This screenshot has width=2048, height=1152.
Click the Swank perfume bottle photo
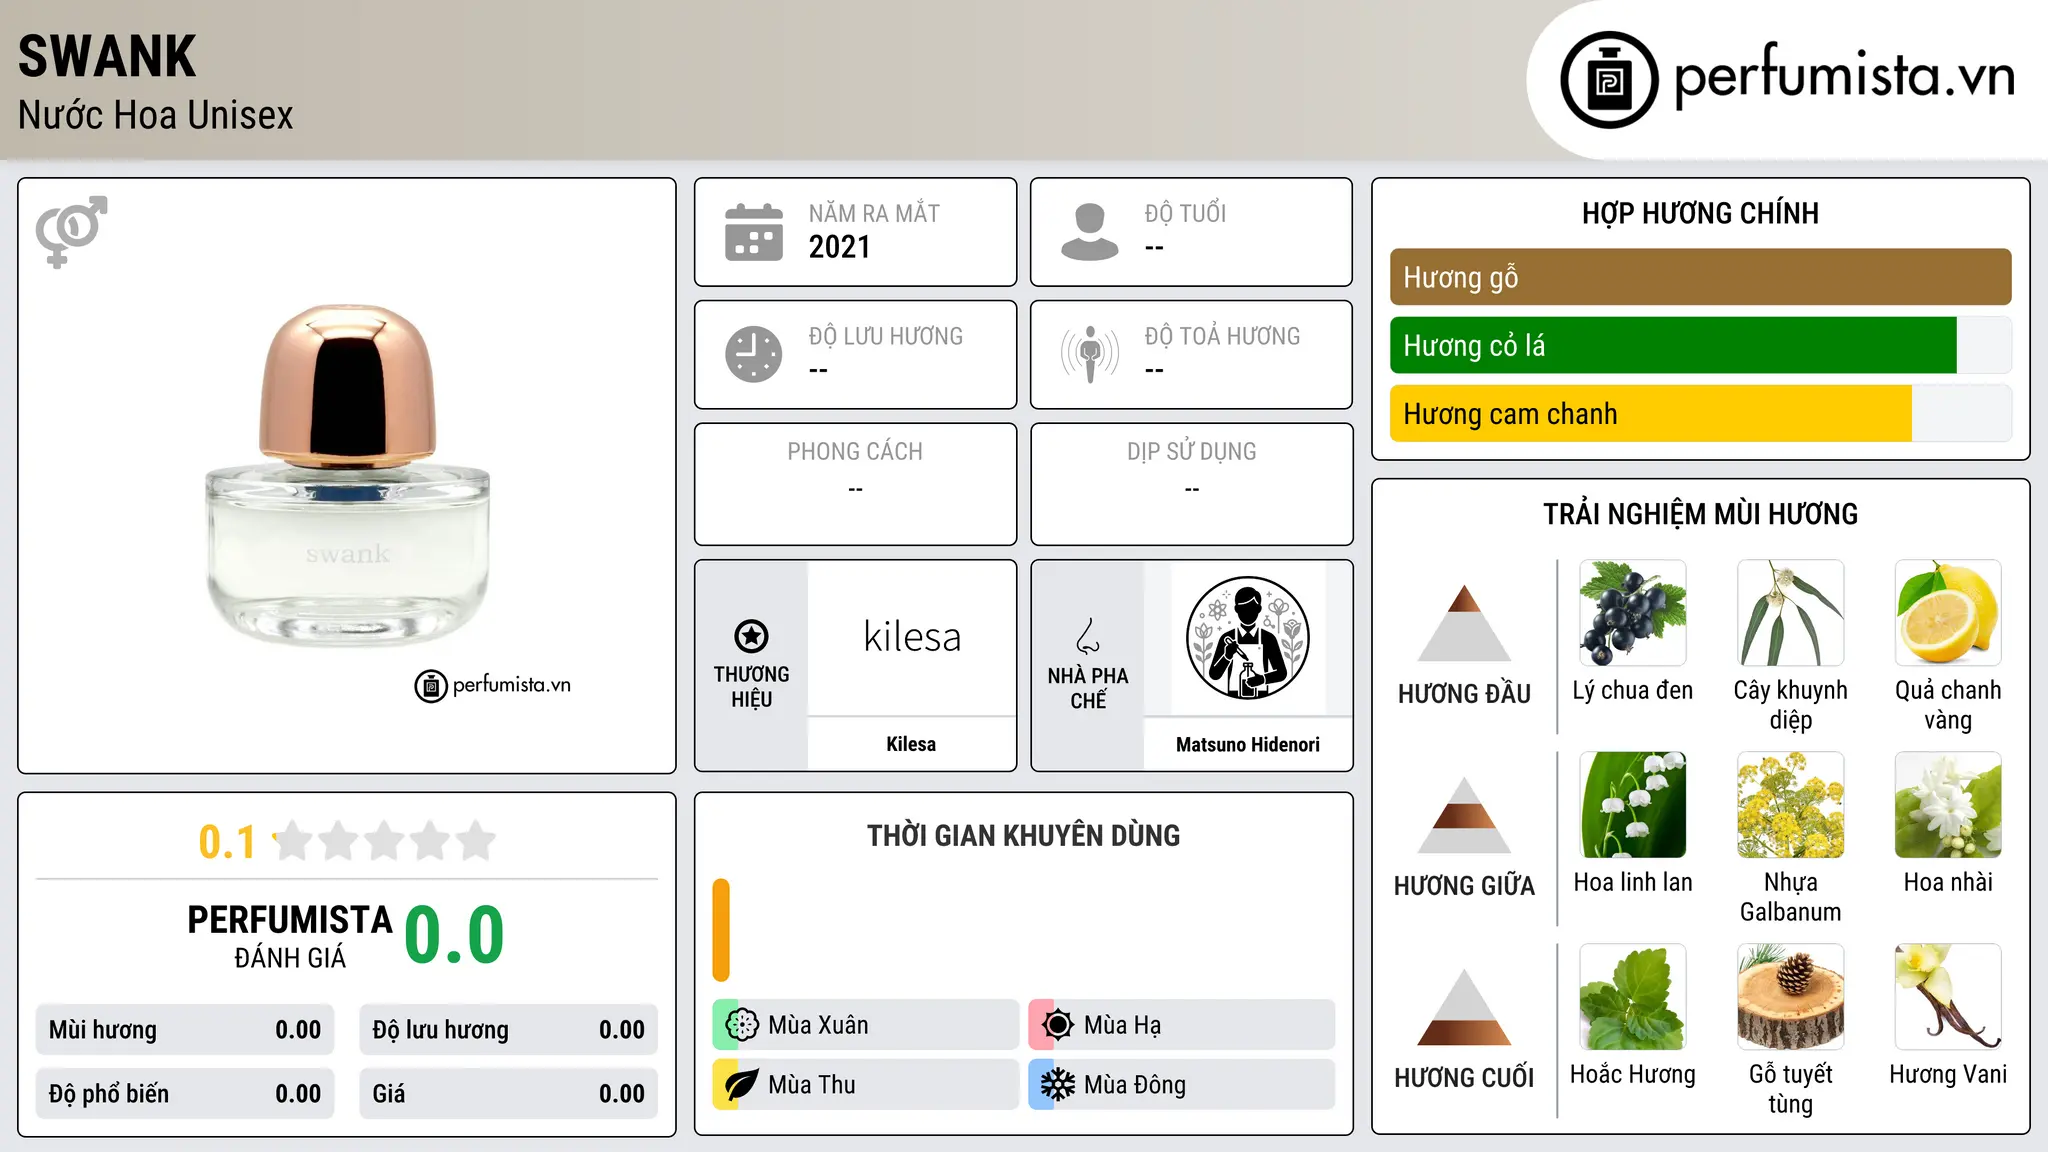point(348,475)
